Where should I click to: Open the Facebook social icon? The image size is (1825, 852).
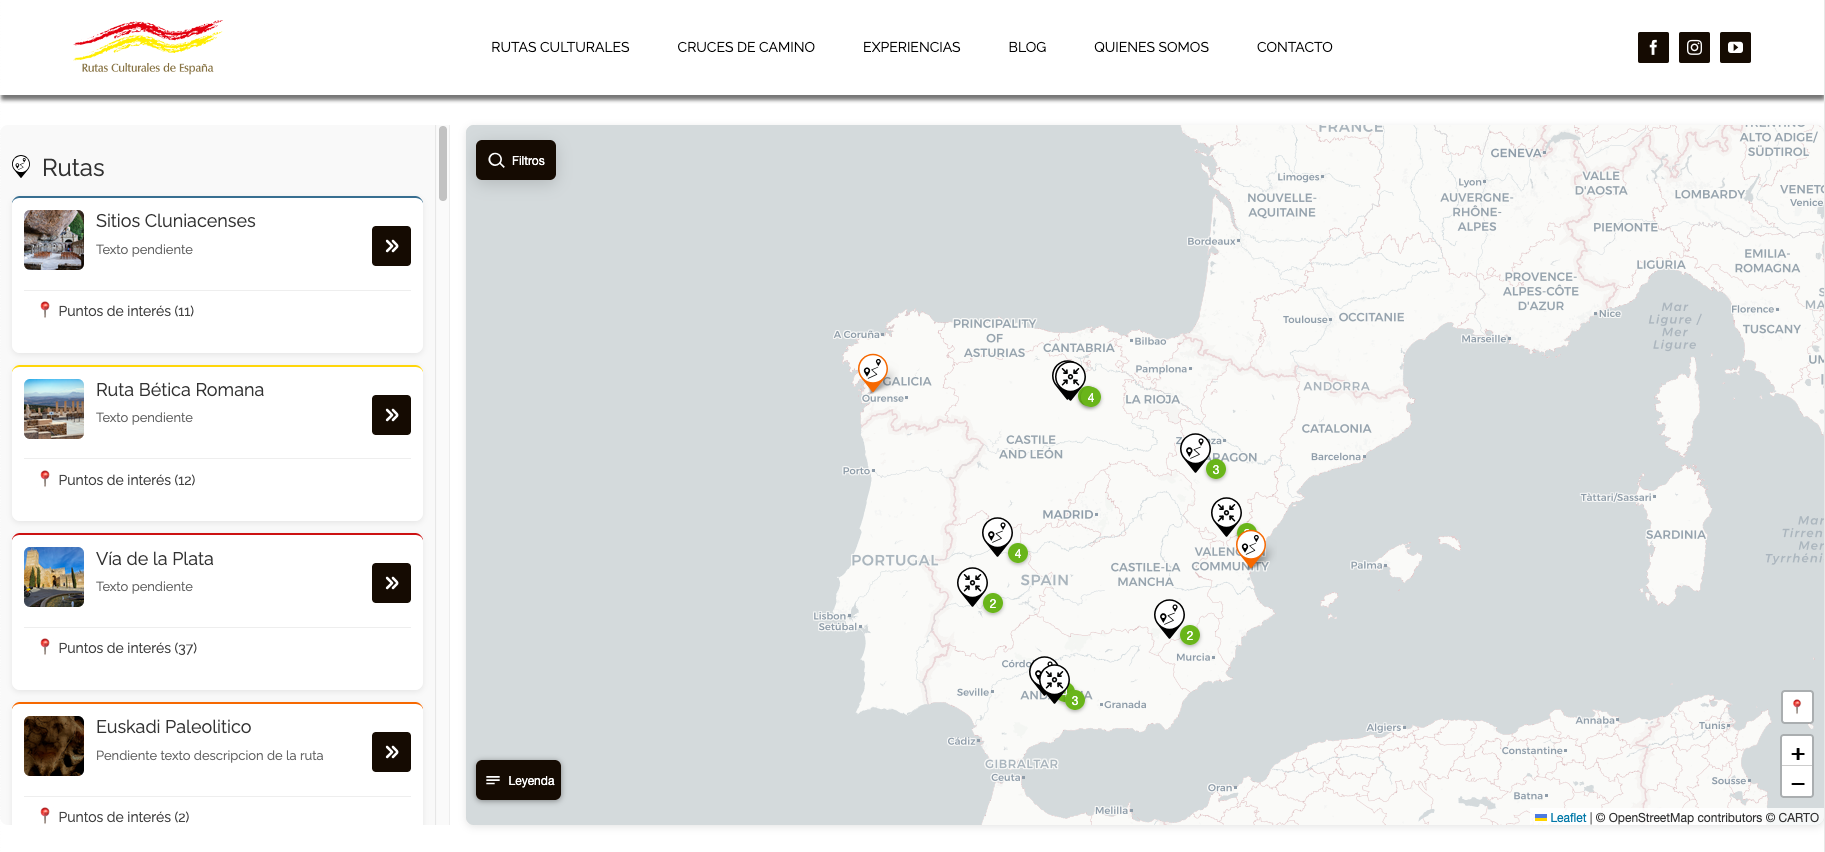1653,47
